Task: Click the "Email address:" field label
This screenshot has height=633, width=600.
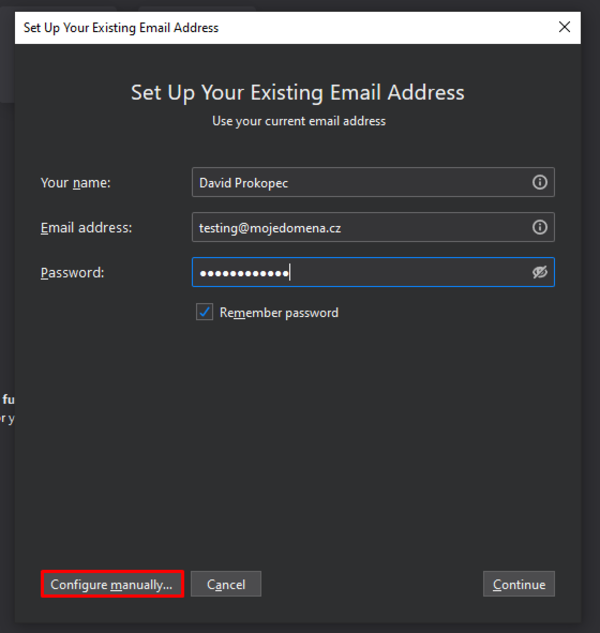Action: tap(86, 228)
